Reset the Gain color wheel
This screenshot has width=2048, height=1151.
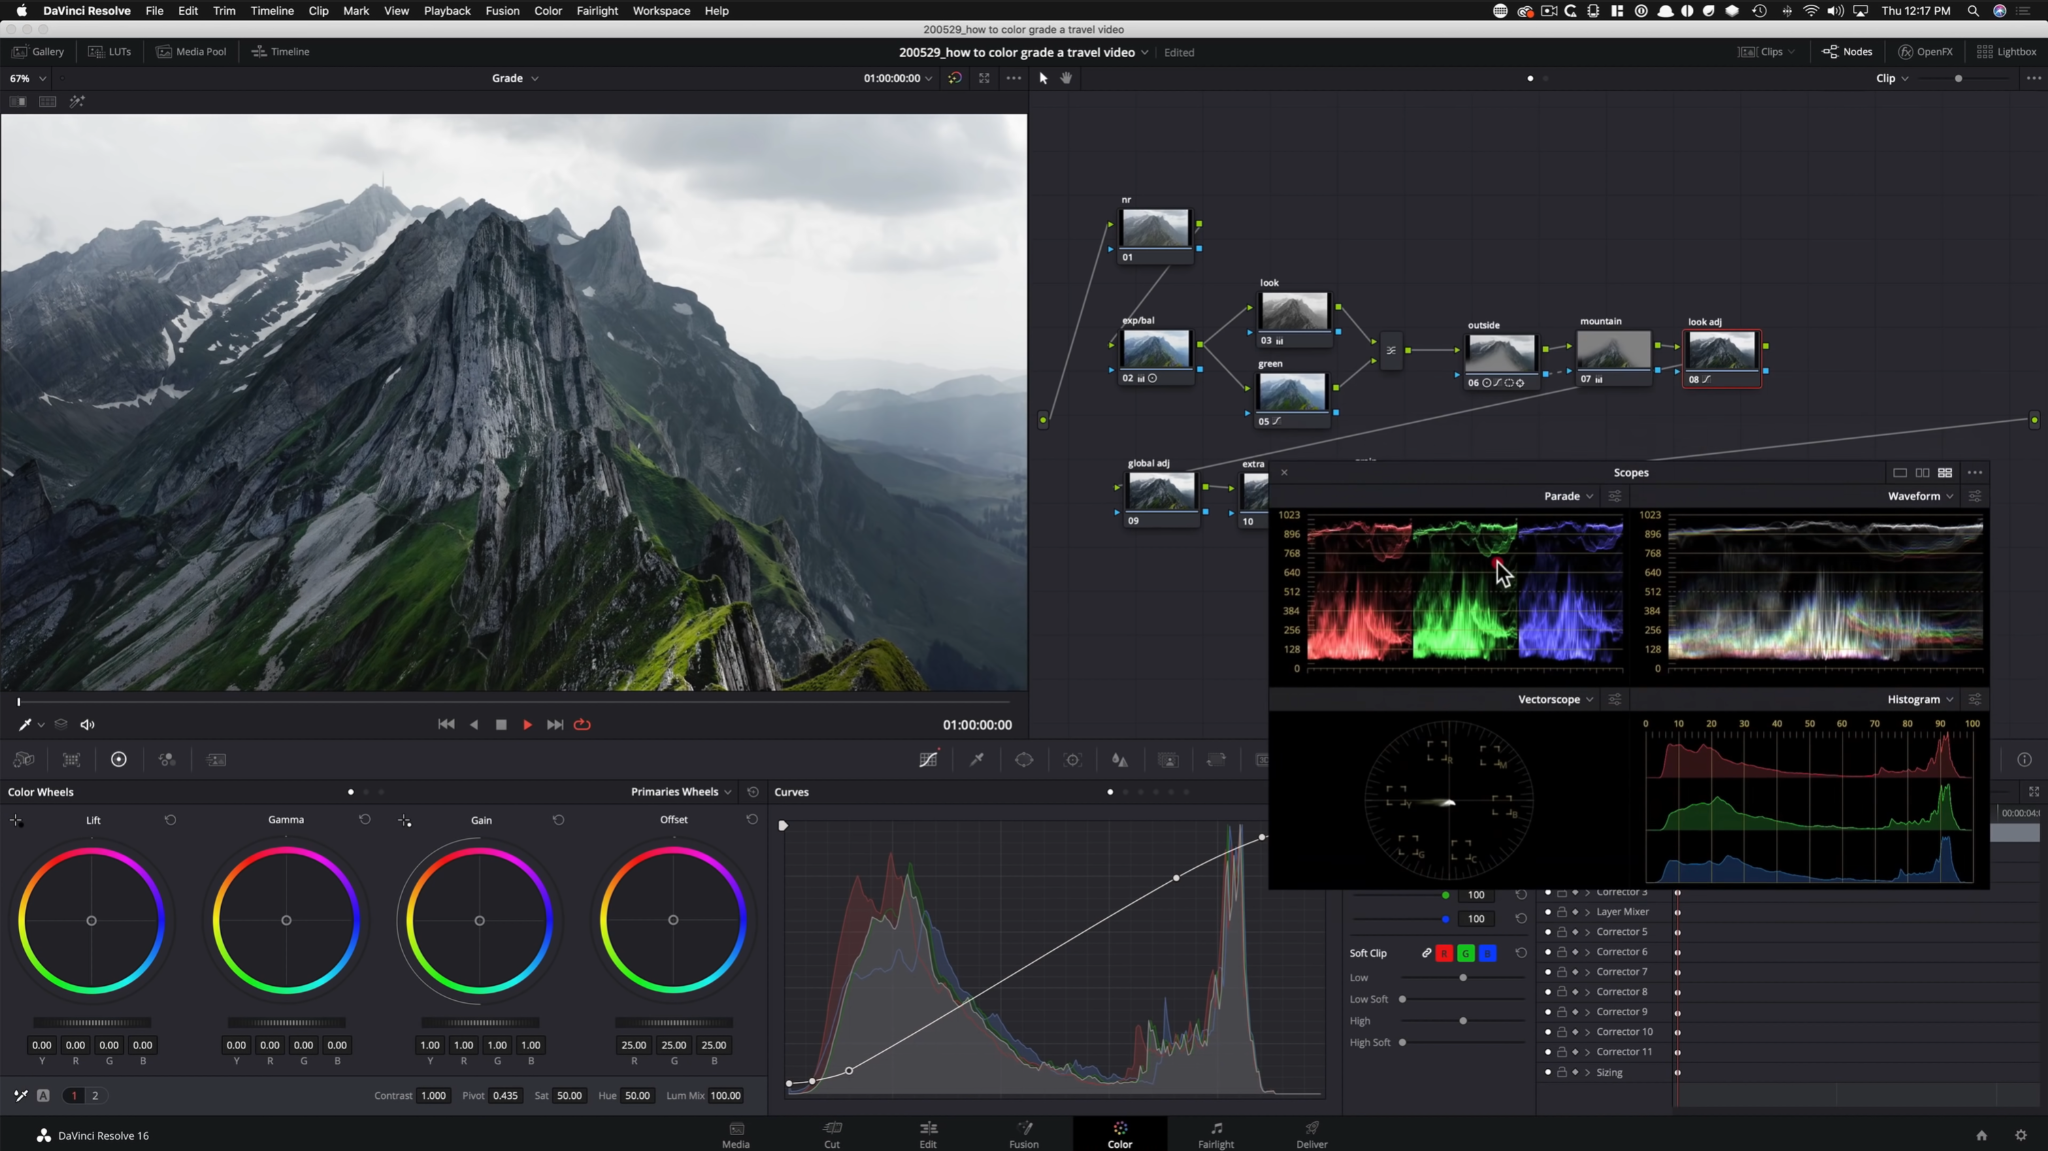click(558, 820)
